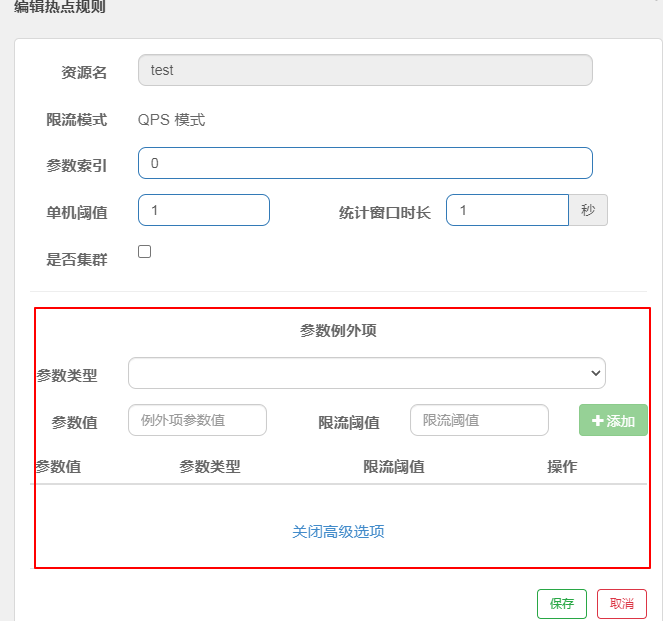Click the 限流阈值 table column header
This screenshot has height=621, width=663.
pos(394,467)
